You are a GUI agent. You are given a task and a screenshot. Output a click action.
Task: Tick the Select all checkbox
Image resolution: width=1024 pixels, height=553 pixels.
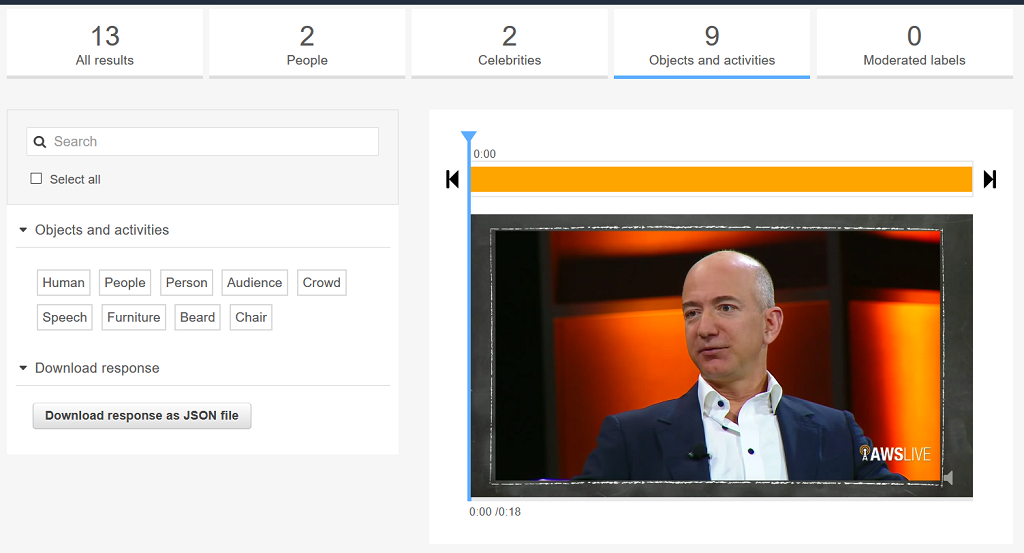[36, 178]
